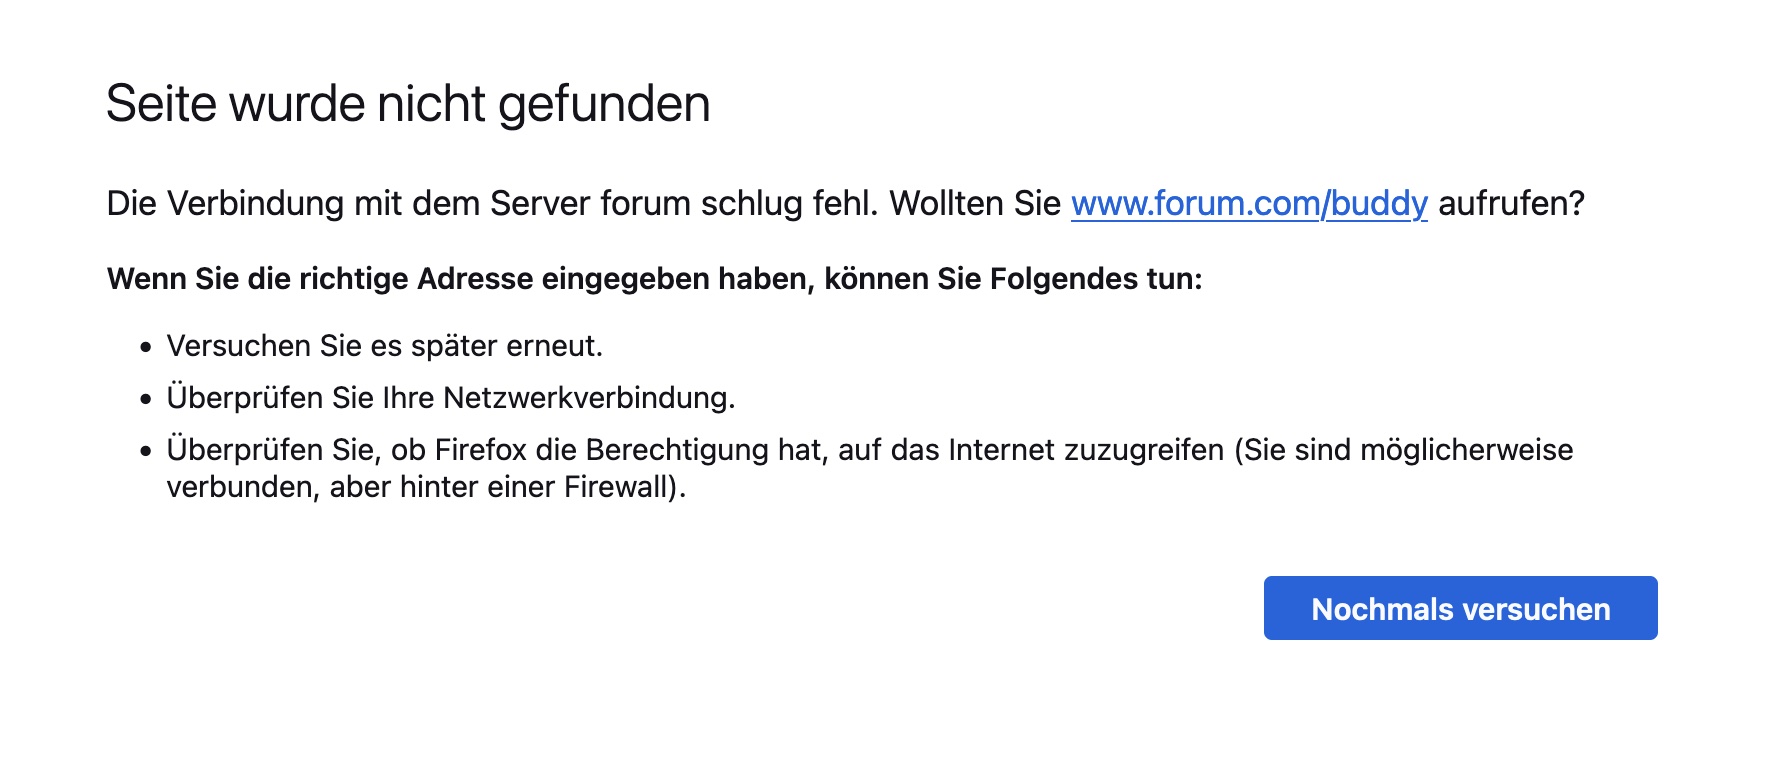Click "Versuchen Sie es später erneut." list item
The image size is (1784, 780).
(384, 346)
